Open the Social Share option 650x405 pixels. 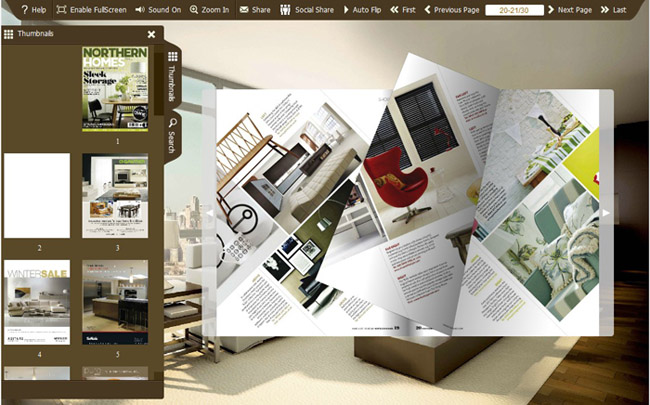coord(307,10)
